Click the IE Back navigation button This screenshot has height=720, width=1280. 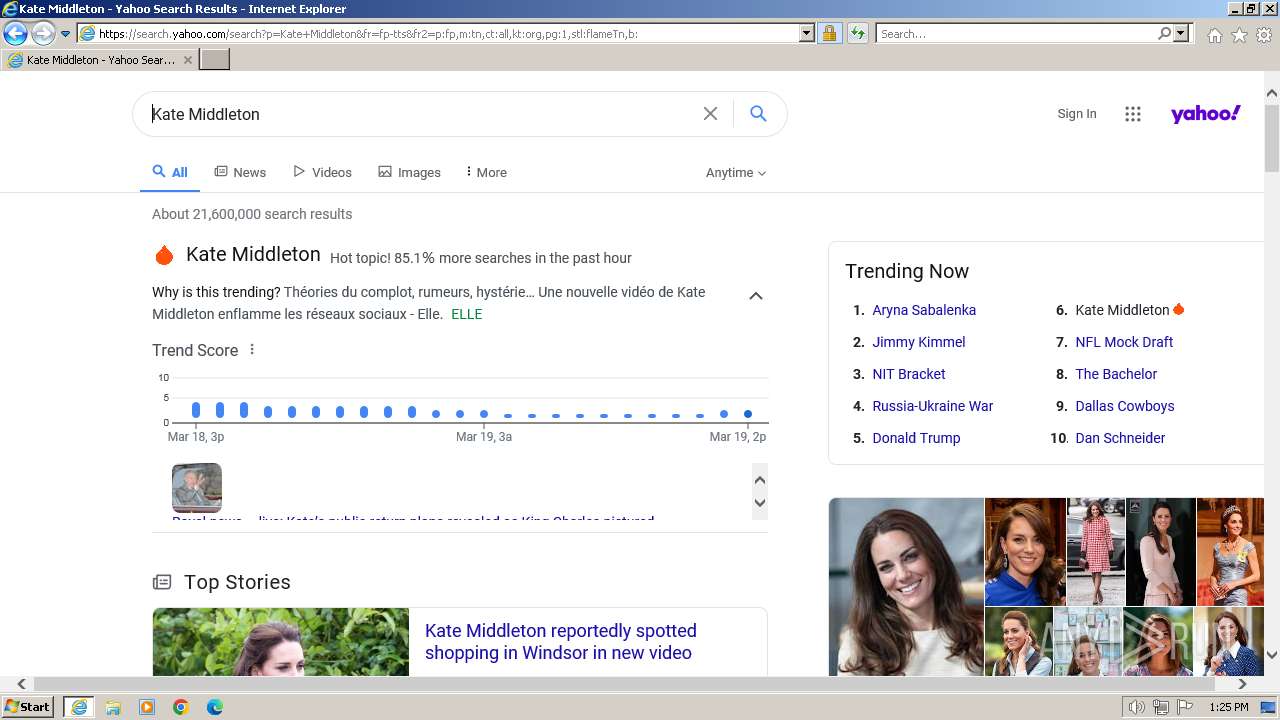[x=15, y=33]
